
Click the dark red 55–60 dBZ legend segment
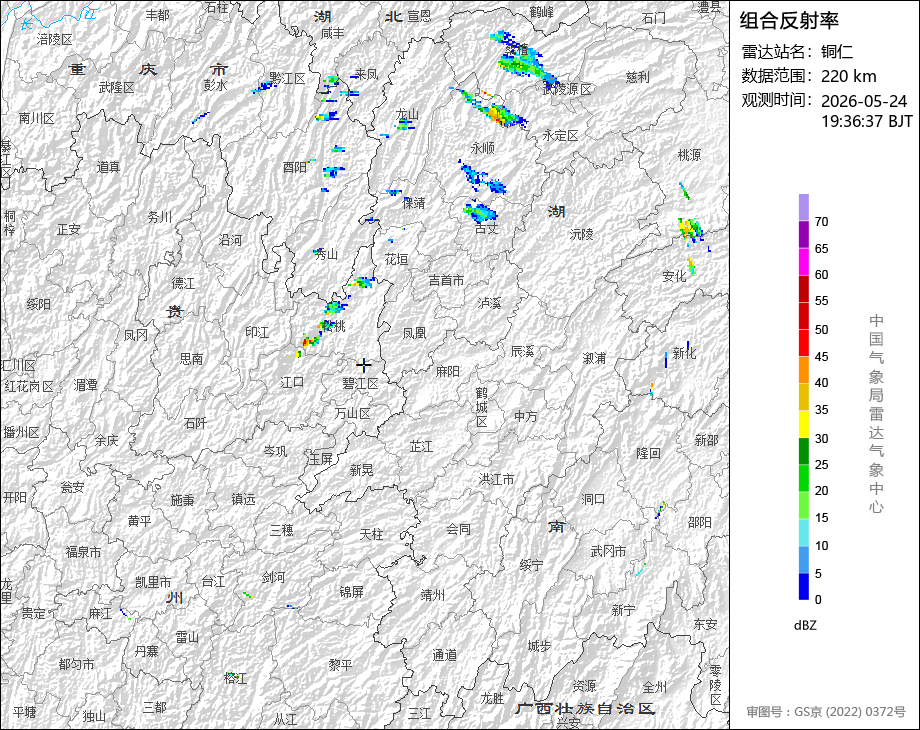pyautogui.click(x=804, y=288)
